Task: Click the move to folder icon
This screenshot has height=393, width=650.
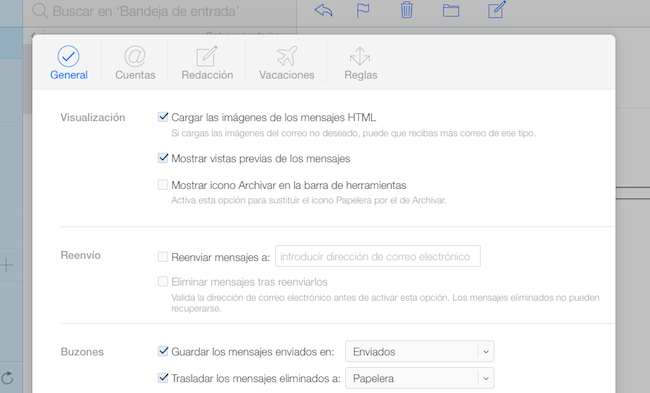Action: coord(451,10)
